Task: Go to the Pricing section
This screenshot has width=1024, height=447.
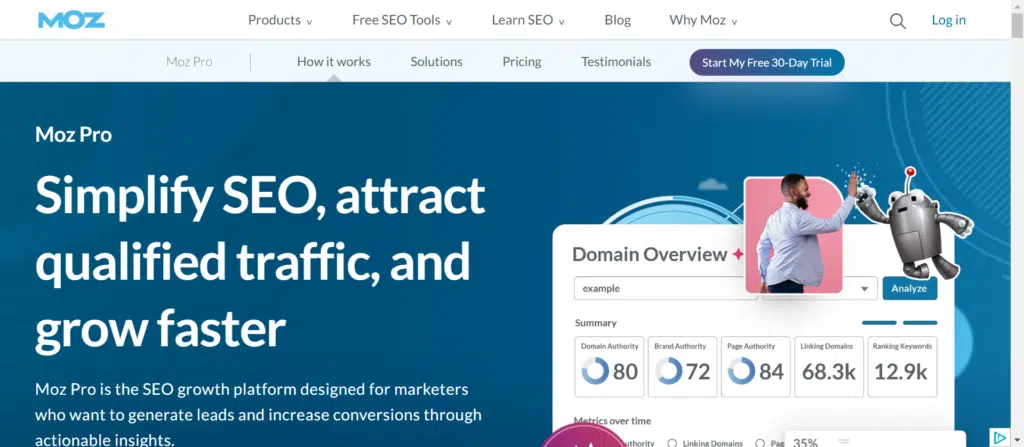Action: point(522,62)
